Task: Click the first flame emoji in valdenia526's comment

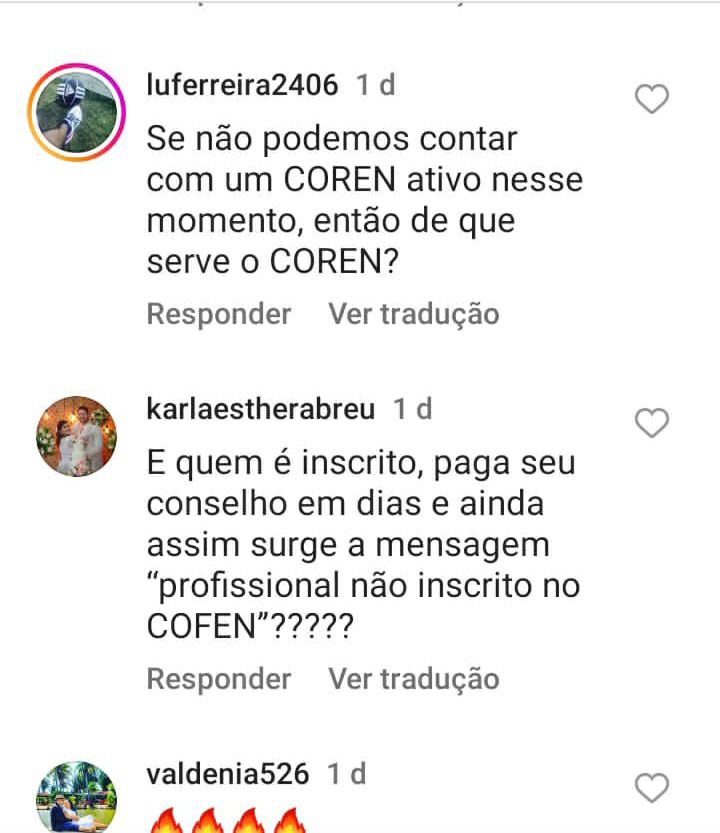Action: click(165, 820)
